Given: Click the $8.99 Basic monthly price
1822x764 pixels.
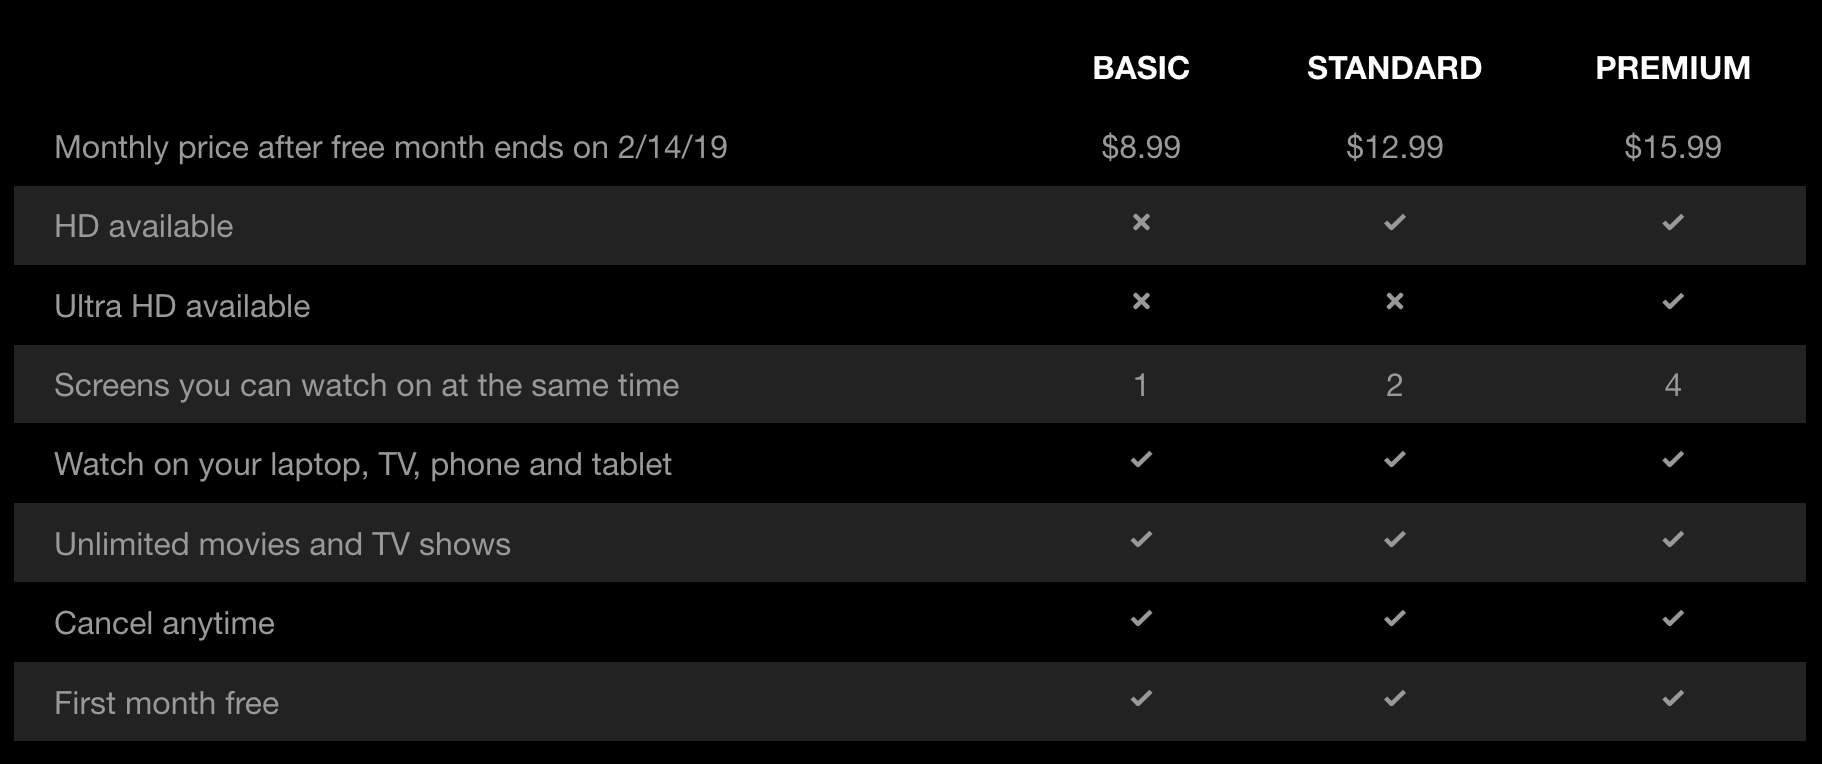Looking at the screenshot, I should pyautogui.click(x=1140, y=147).
